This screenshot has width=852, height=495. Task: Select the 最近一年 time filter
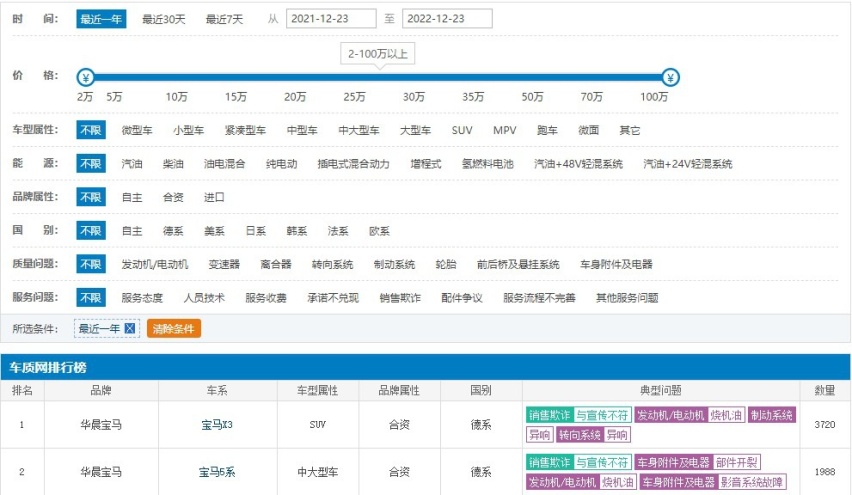pyautogui.click(x=101, y=19)
